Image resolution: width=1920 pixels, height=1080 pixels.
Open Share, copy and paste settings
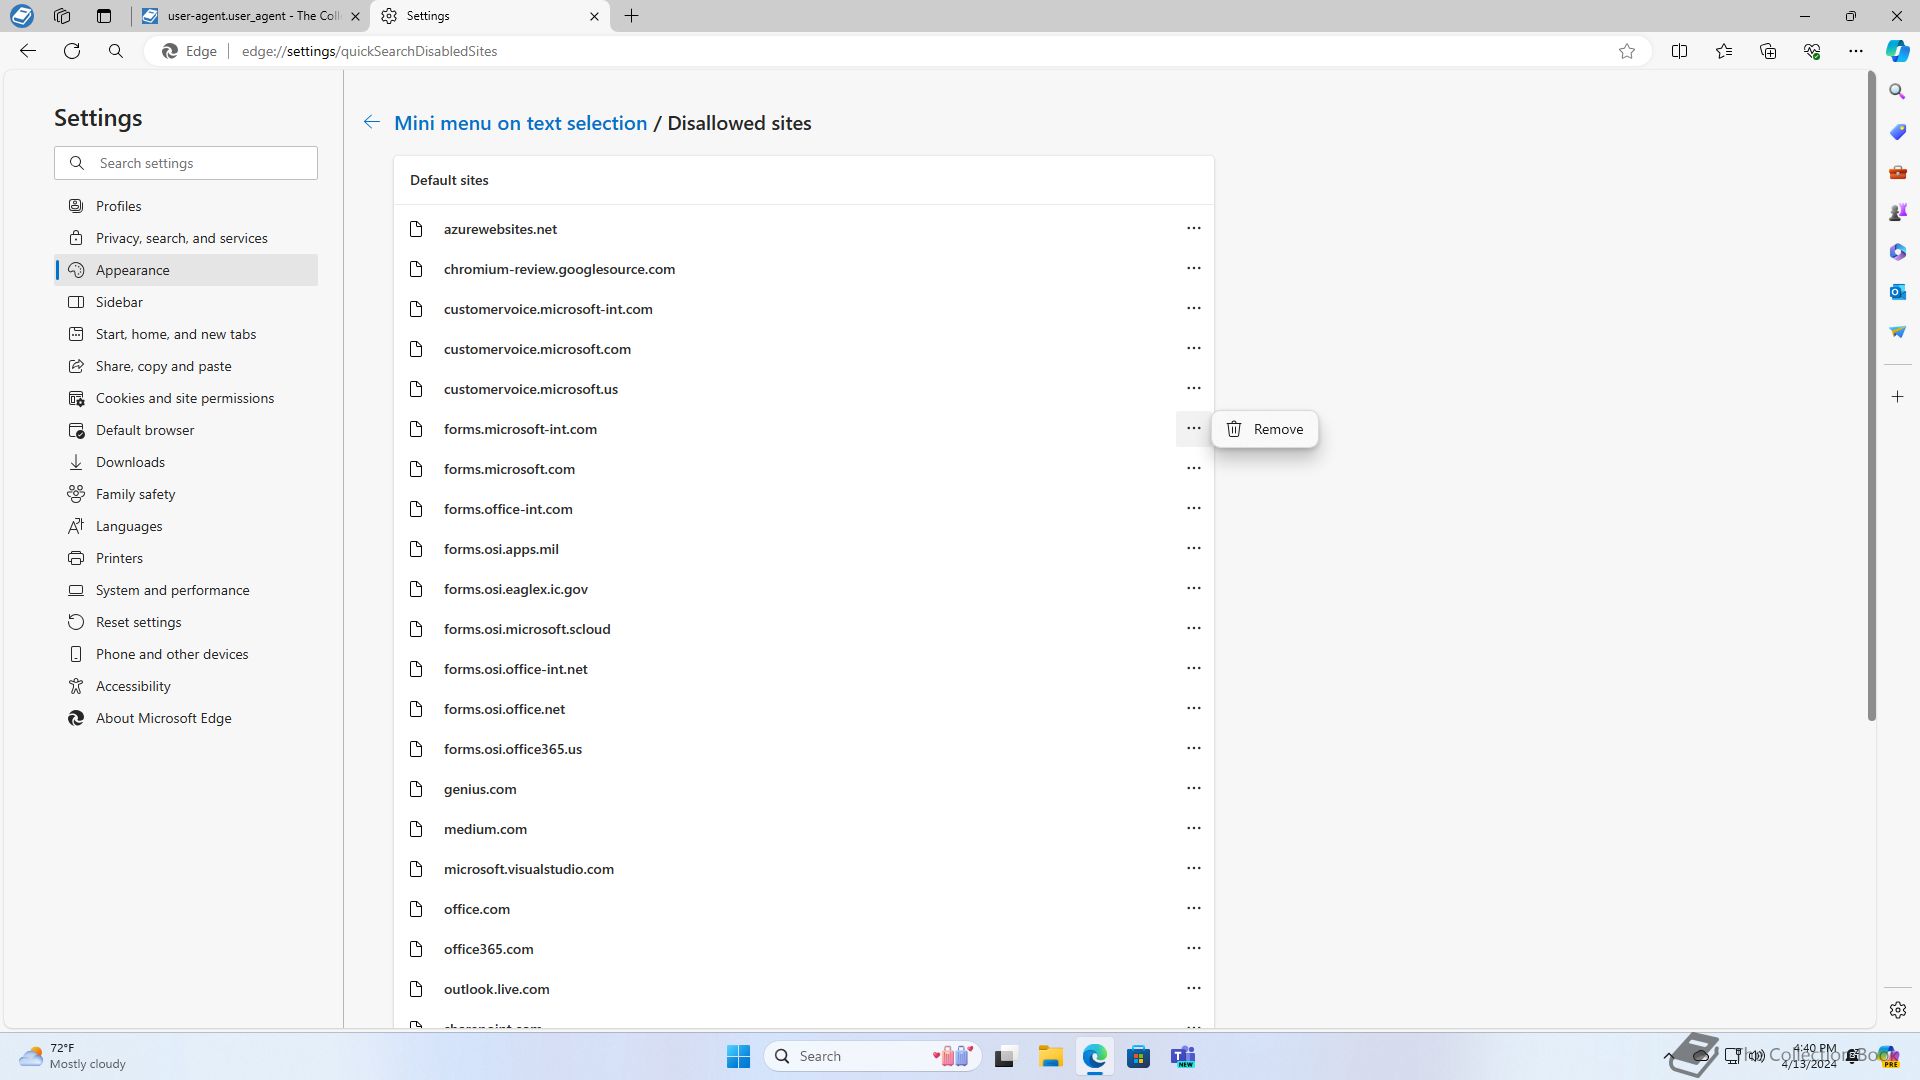pos(186,366)
